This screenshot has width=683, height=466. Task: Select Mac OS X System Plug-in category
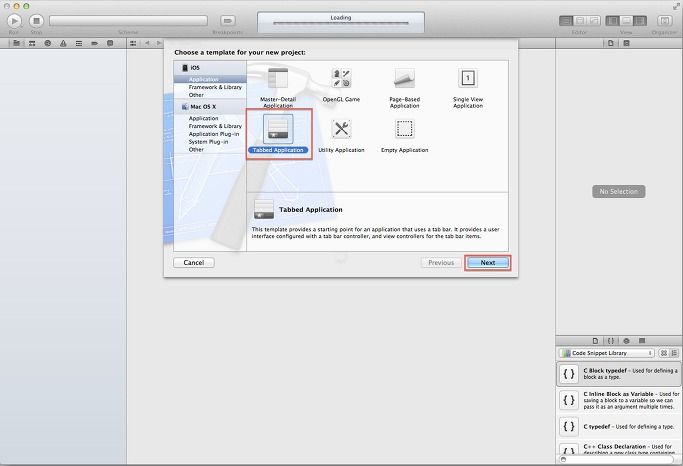click(210, 142)
